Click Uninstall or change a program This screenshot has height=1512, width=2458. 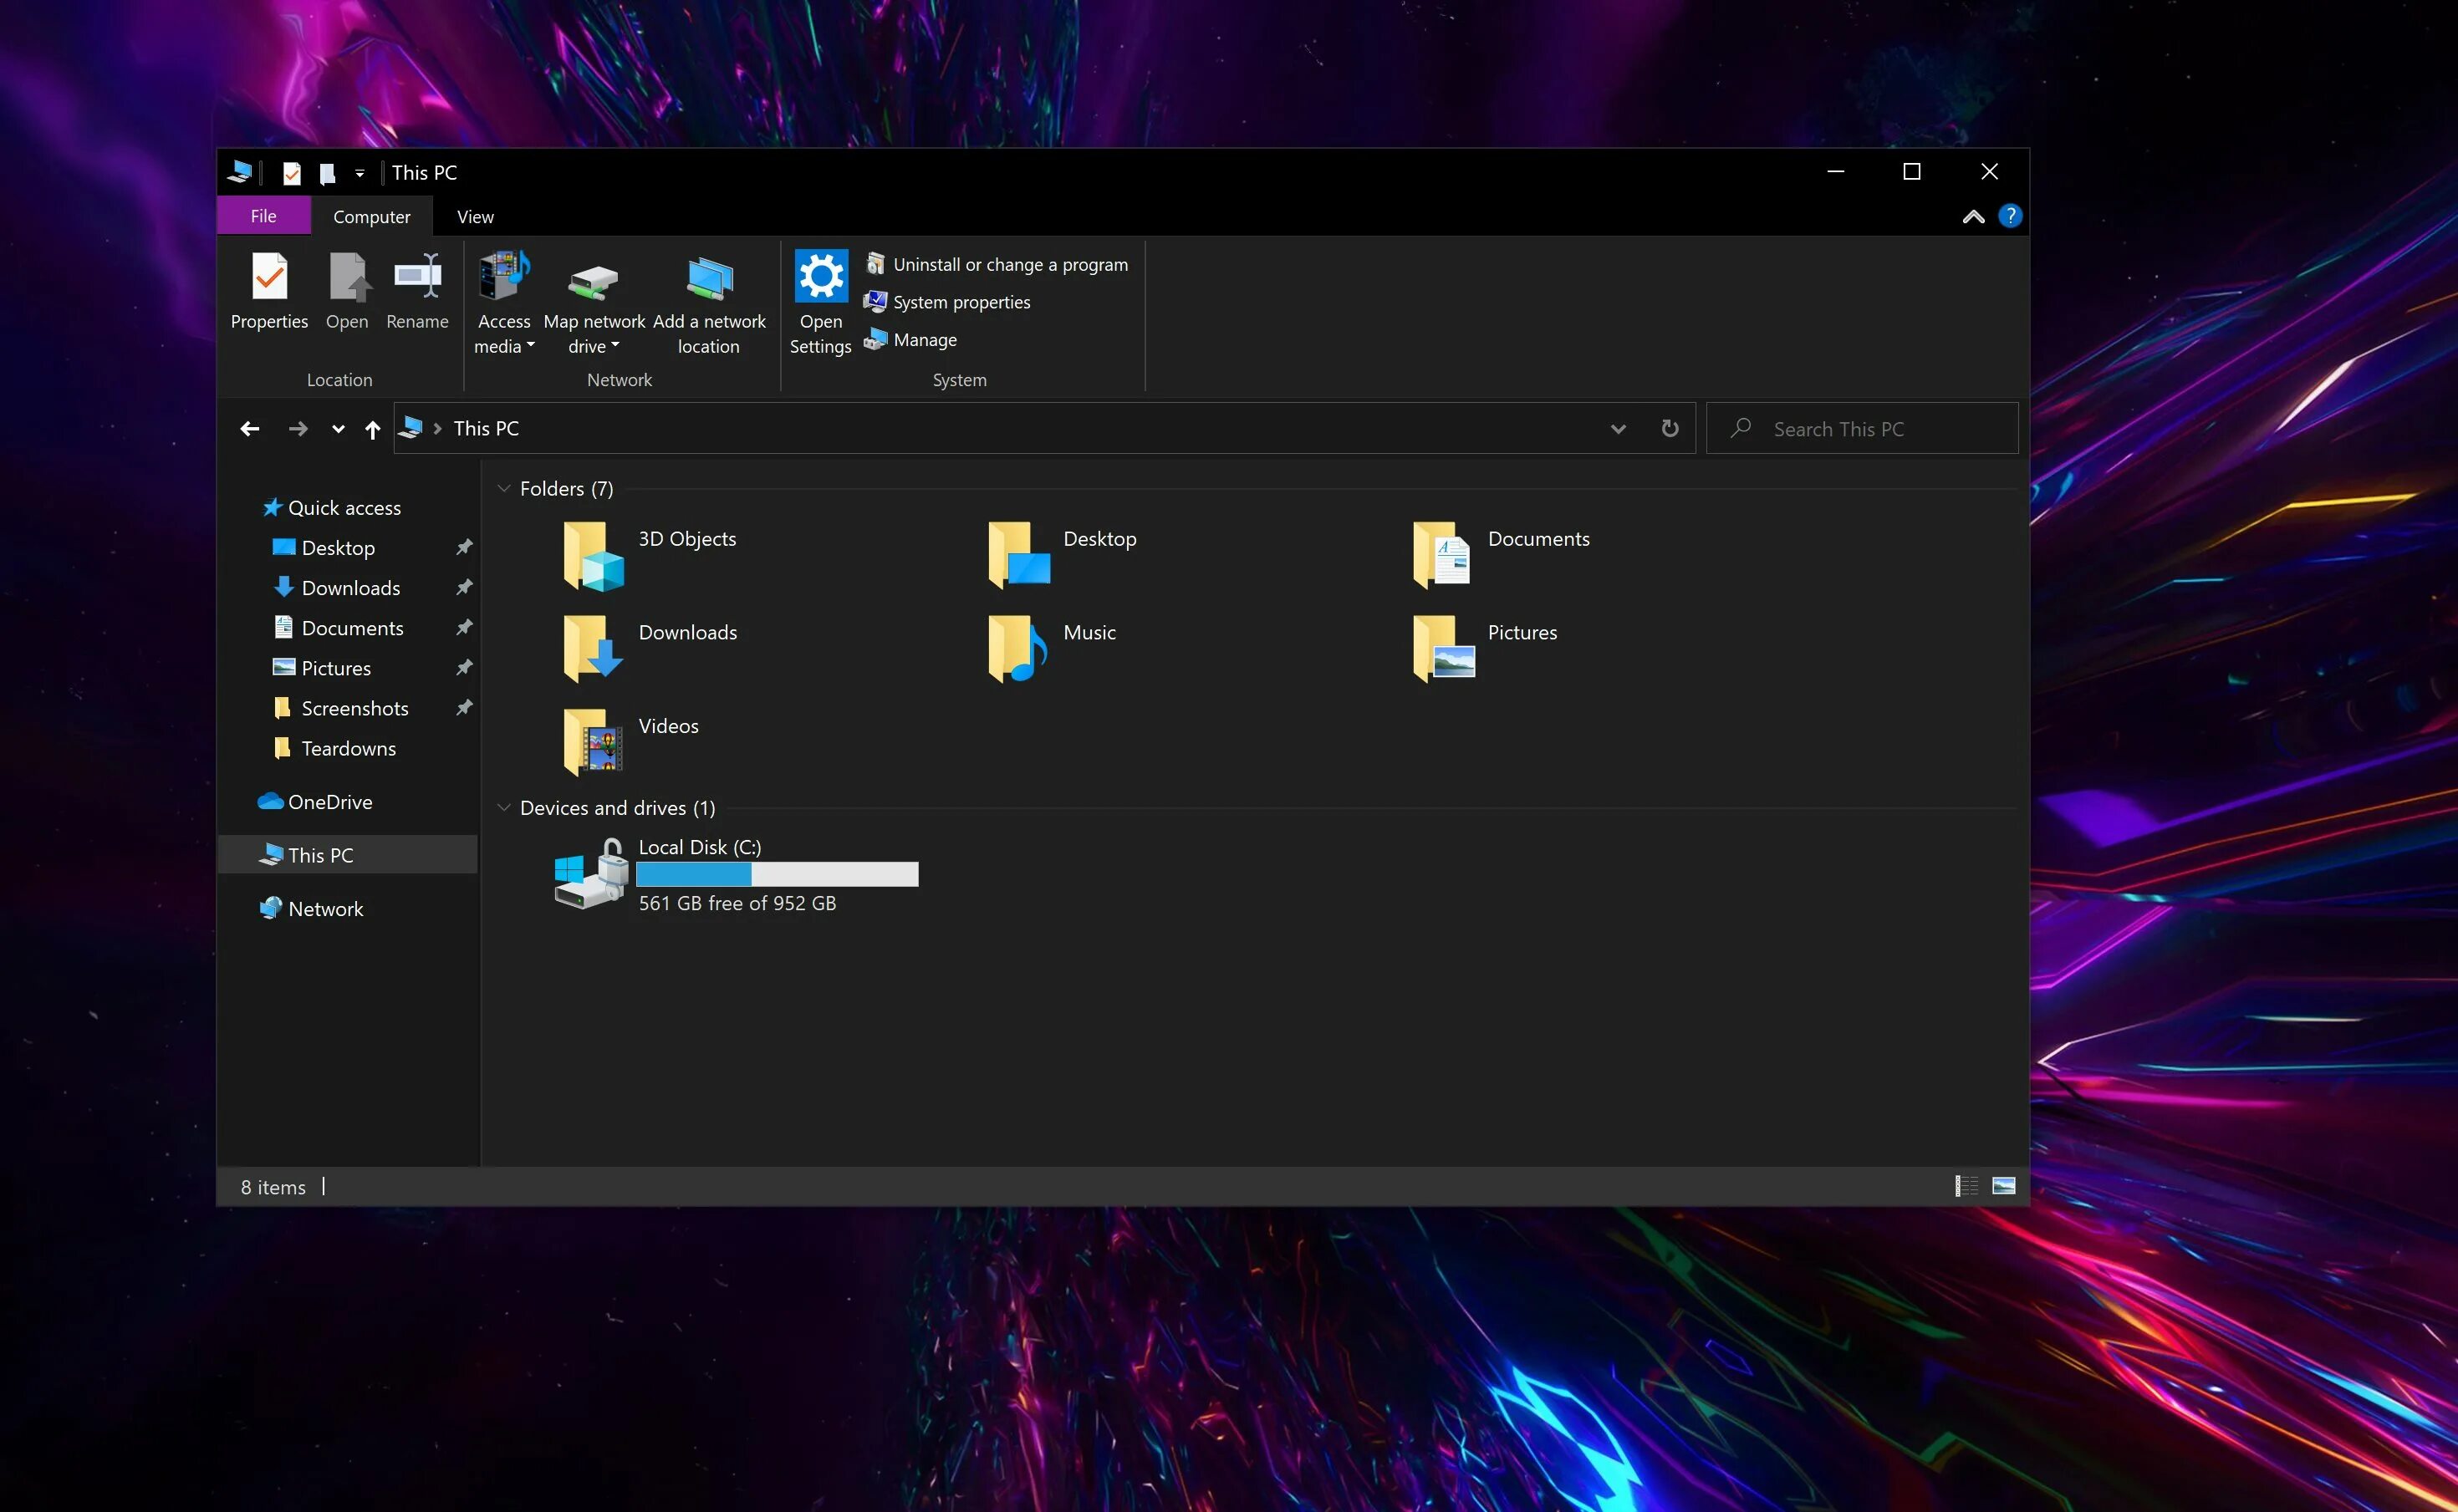pos(1009,265)
